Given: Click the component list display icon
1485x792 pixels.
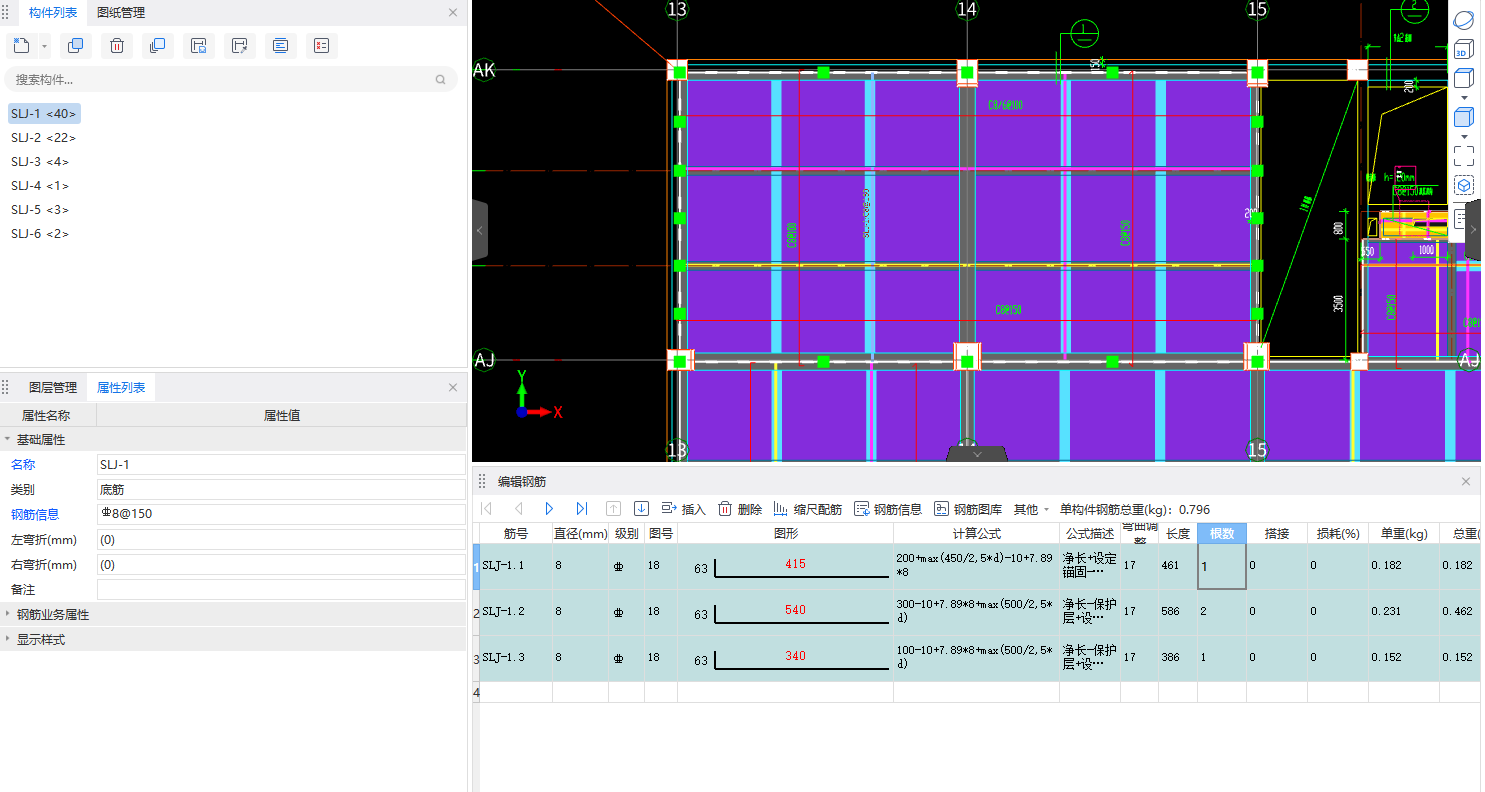Looking at the screenshot, I should (x=280, y=45).
